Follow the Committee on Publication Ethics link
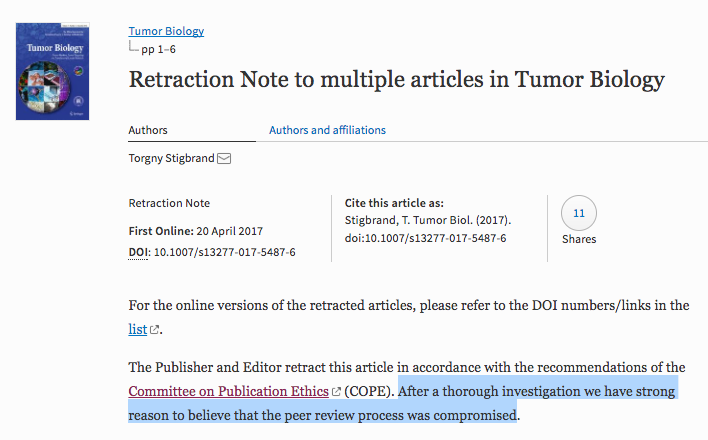708x440 pixels. 228,391
